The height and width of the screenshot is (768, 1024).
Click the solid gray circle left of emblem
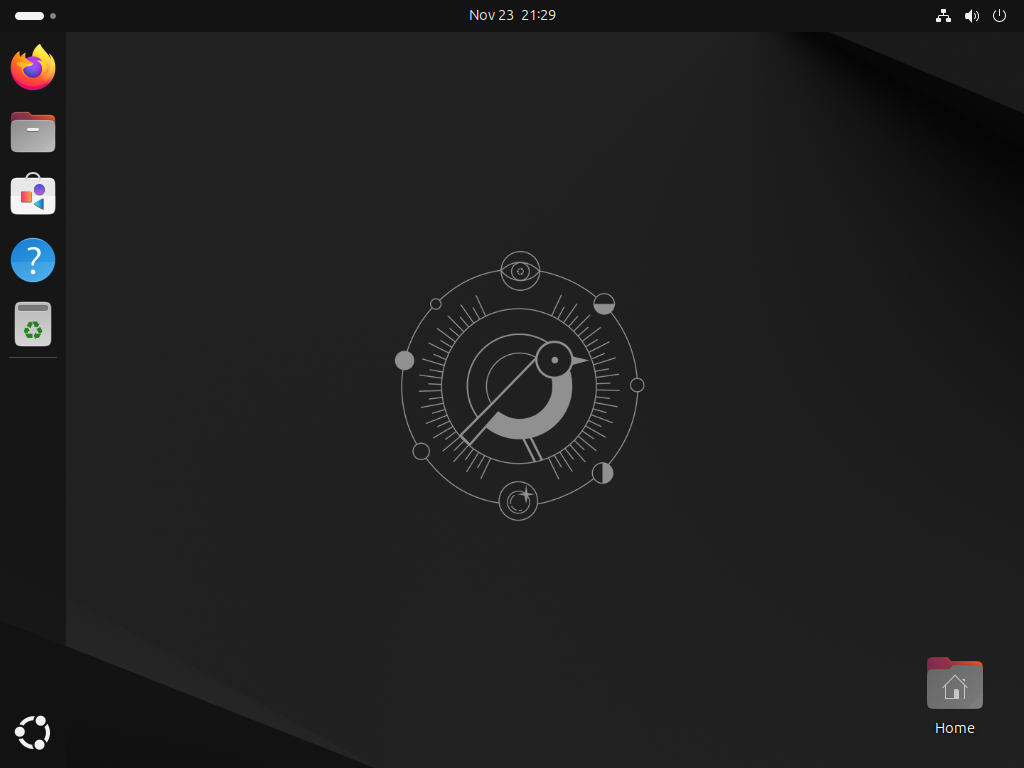point(404,360)
